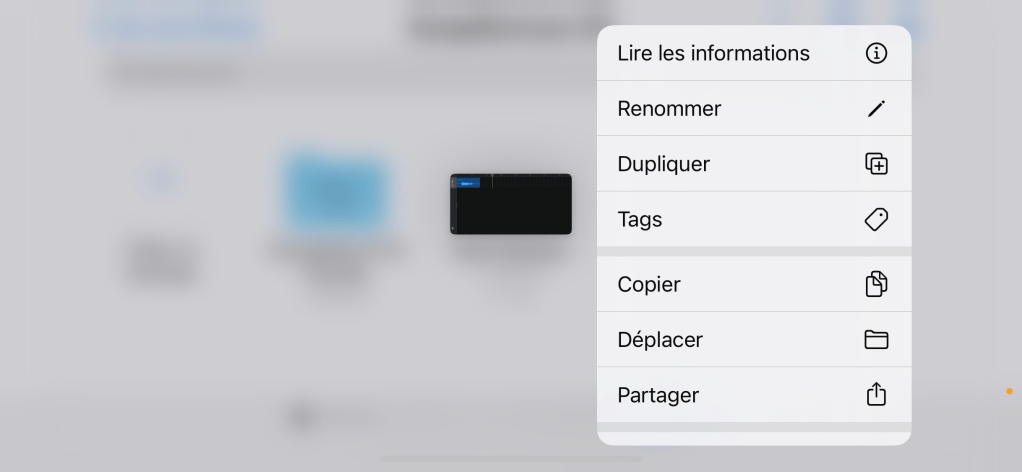Click the folder icon beside Déplacer
The width and height of the screenshot is (1022, 472).
(876, 340)
